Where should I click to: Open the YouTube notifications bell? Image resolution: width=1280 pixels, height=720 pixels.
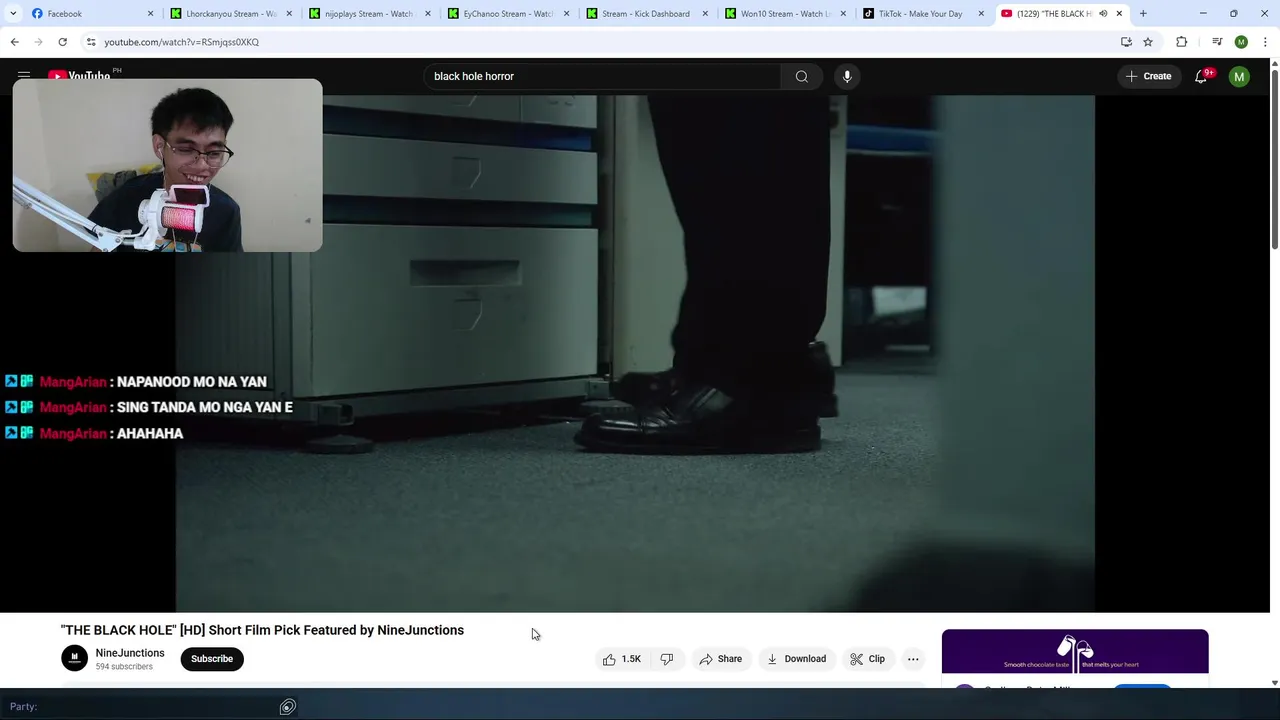[1202, 76]
